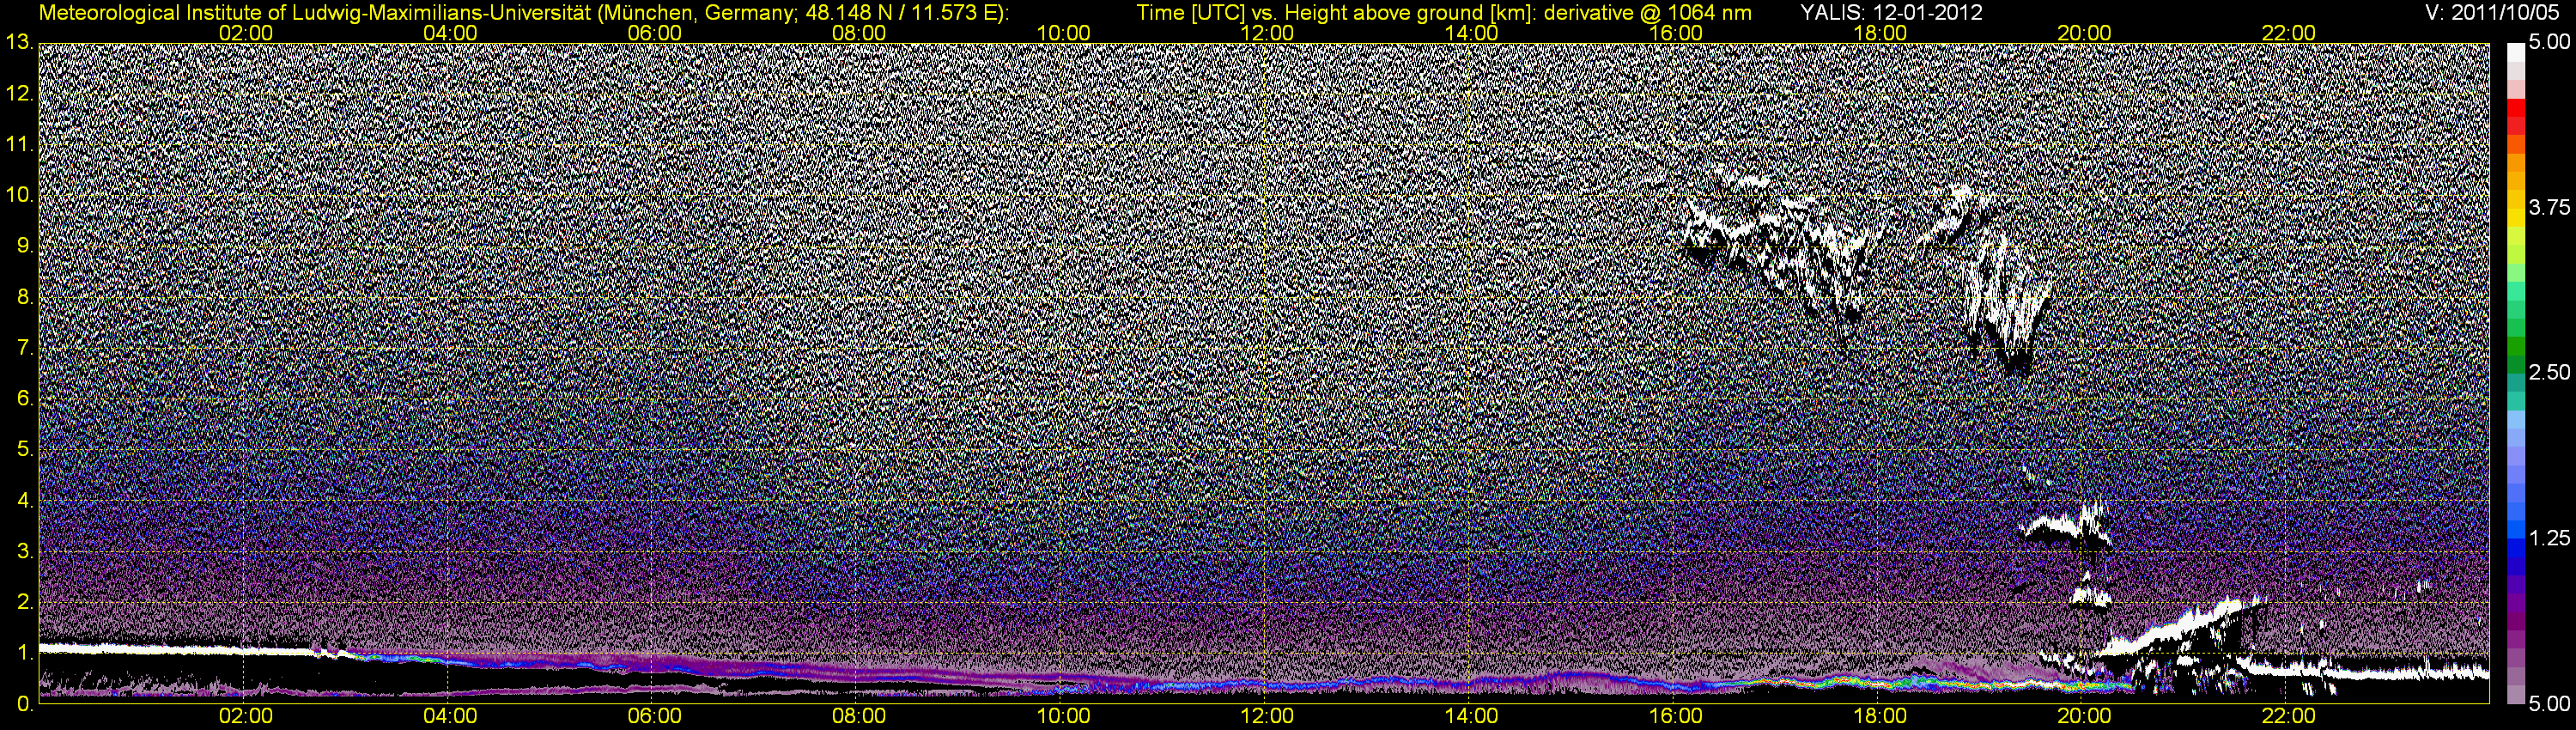Click the 11 km height axis label
The image size is (2576, 730).
pyautogui.click(x=17, y=145)
